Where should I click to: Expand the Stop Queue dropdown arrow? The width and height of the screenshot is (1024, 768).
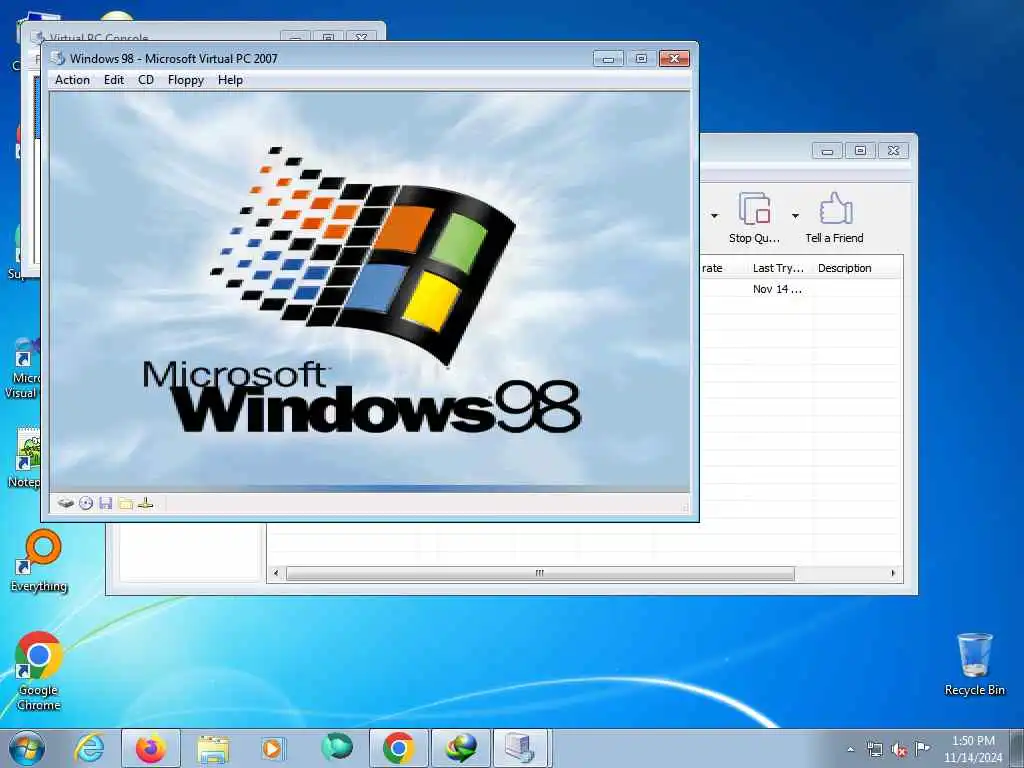(795, 216)
